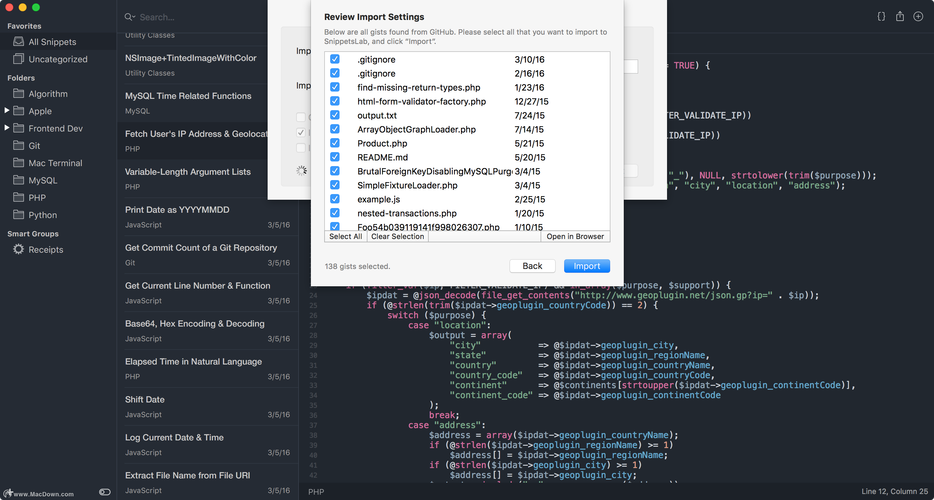The width and height of the screenshot is (934, 500).
Task: Click the search magnifier icon
Action: (x=127, y=17)
